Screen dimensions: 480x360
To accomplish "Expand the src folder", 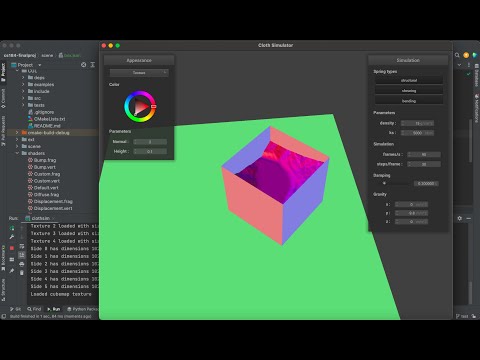I will click(23, 98).
